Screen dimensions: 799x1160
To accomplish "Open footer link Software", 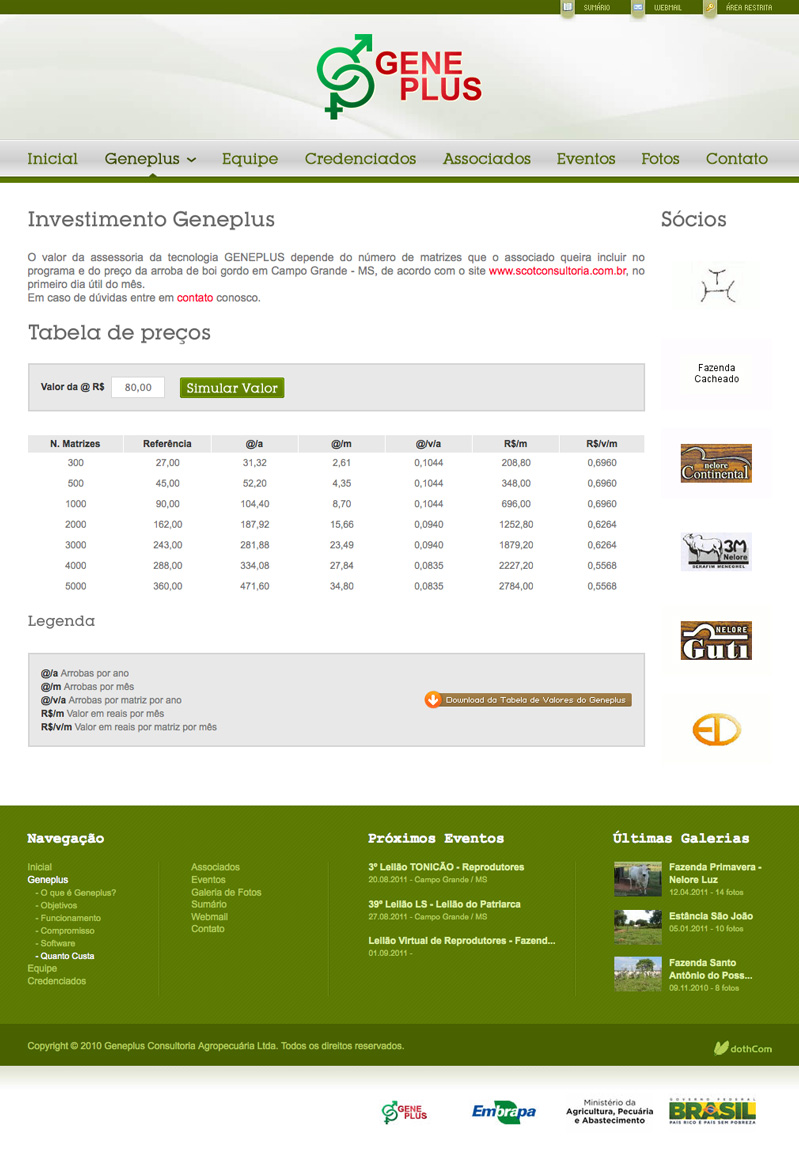I will 58,943.
